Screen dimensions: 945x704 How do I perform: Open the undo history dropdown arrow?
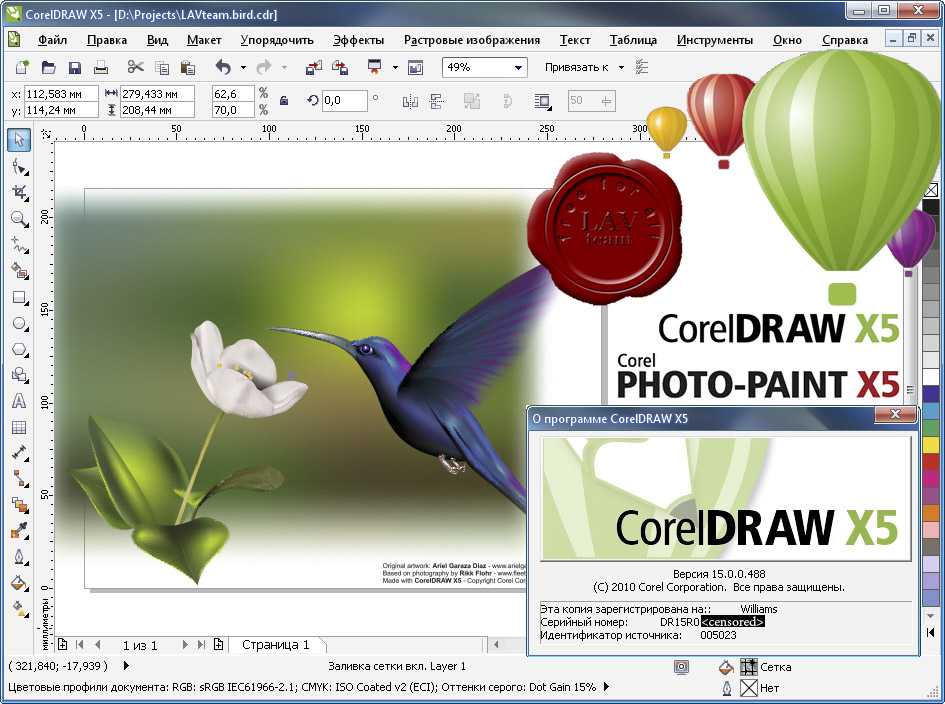point(243,68)
